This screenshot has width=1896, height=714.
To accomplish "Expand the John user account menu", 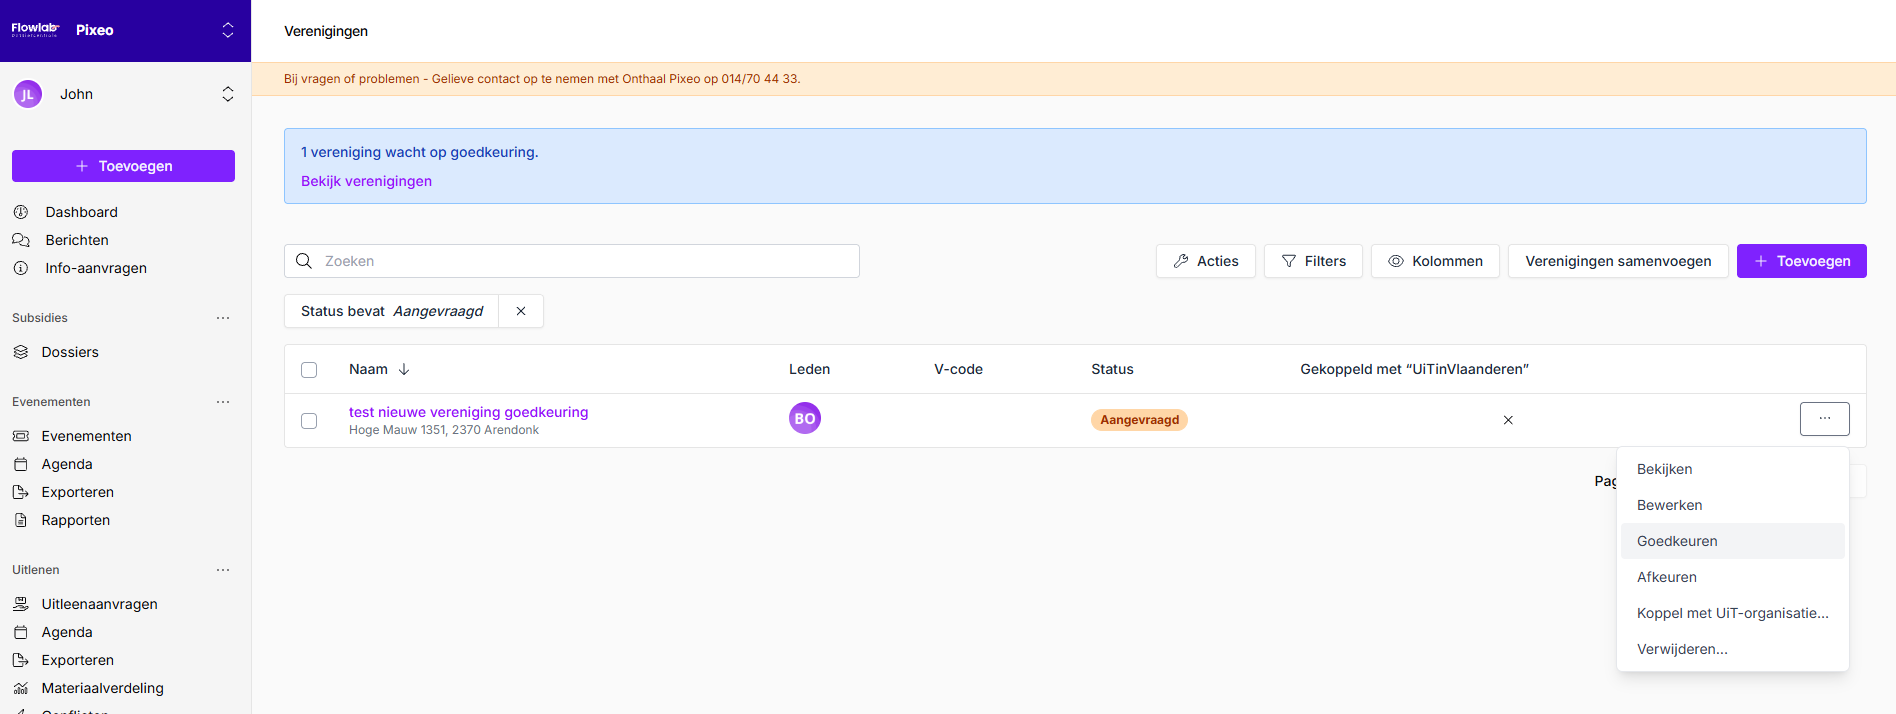I will (x=228, y=94).
